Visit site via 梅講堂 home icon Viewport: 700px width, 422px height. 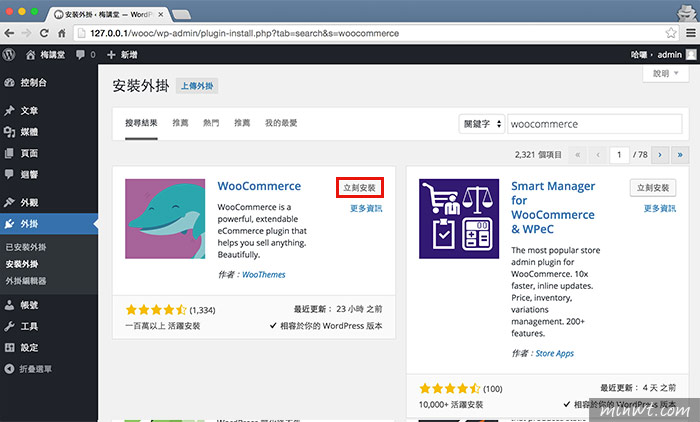pyautogui.click(x=46, y=54)
